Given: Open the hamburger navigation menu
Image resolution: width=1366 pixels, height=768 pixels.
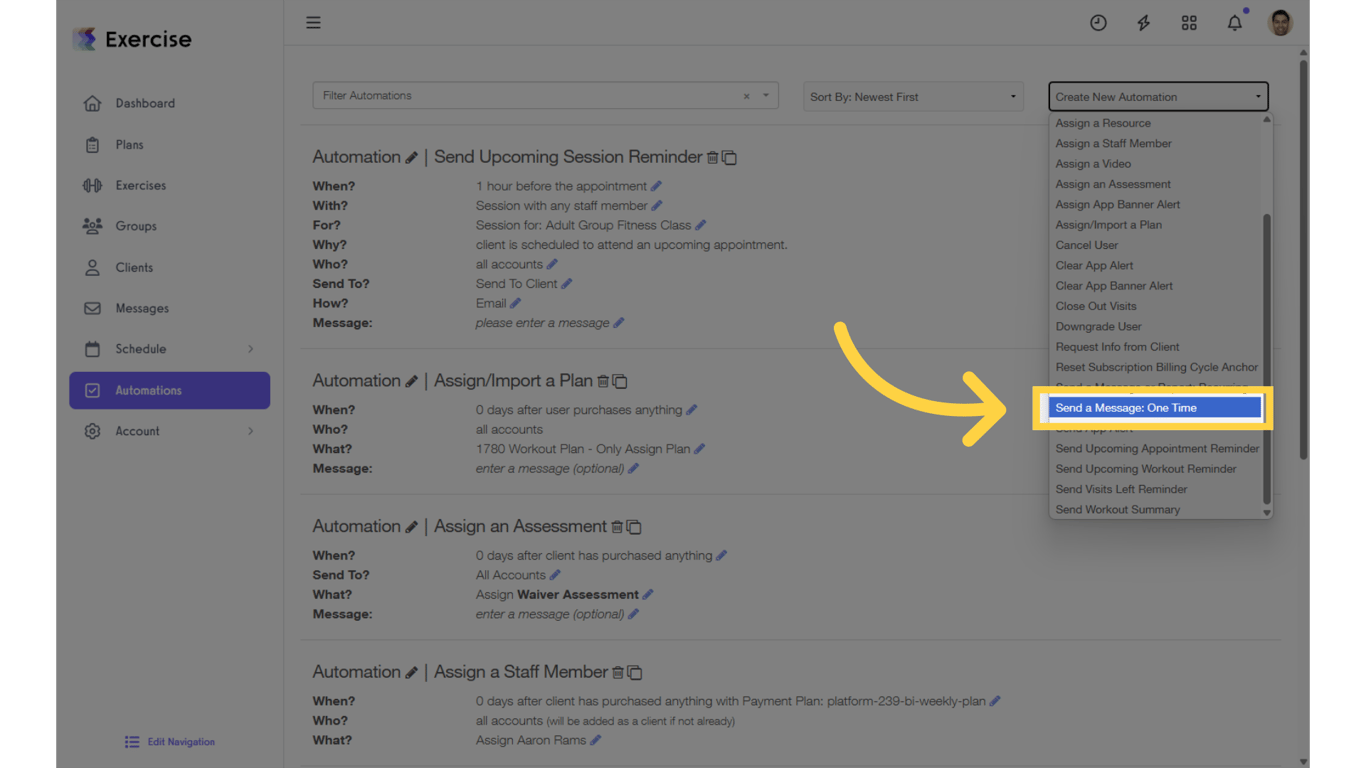Looking at the screenshot, I should click(x=313, y=22).
